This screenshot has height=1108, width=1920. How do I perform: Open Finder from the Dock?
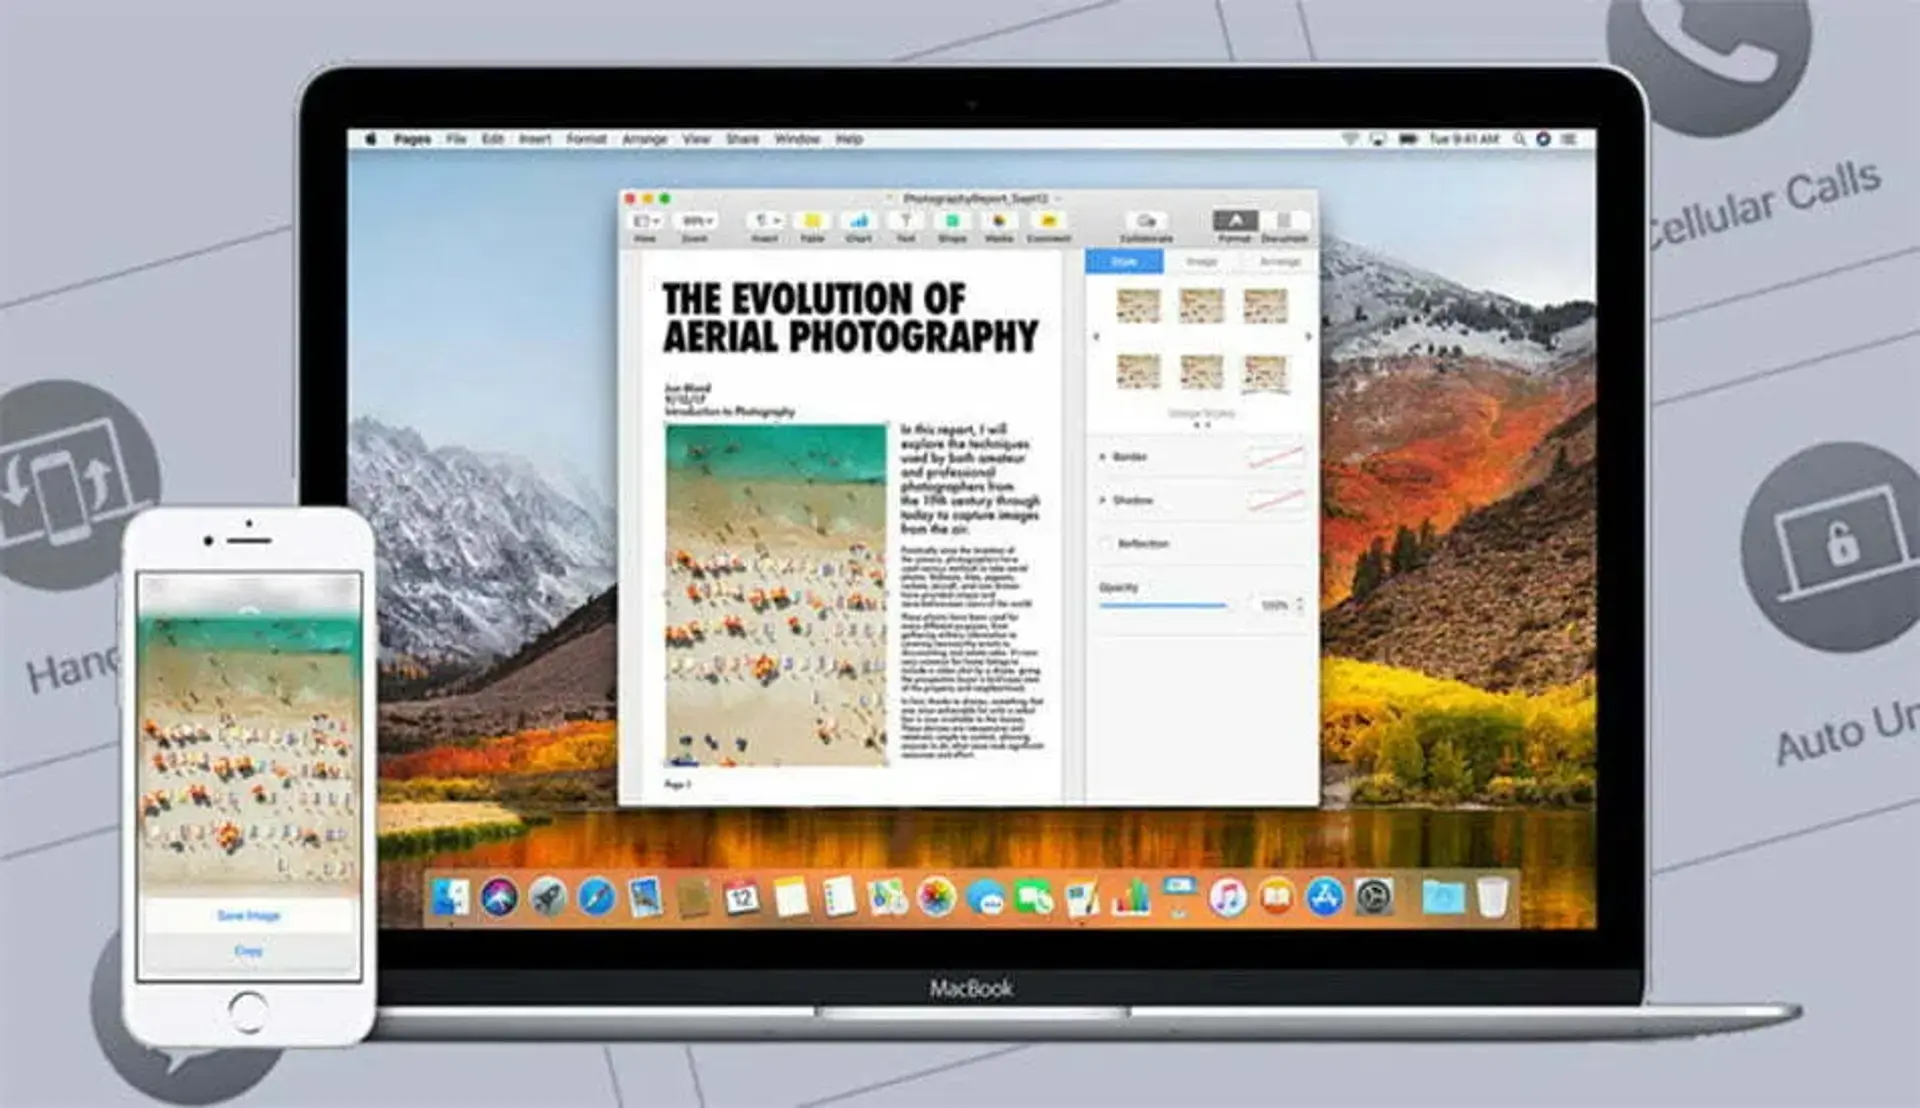(x=451, y=897)
